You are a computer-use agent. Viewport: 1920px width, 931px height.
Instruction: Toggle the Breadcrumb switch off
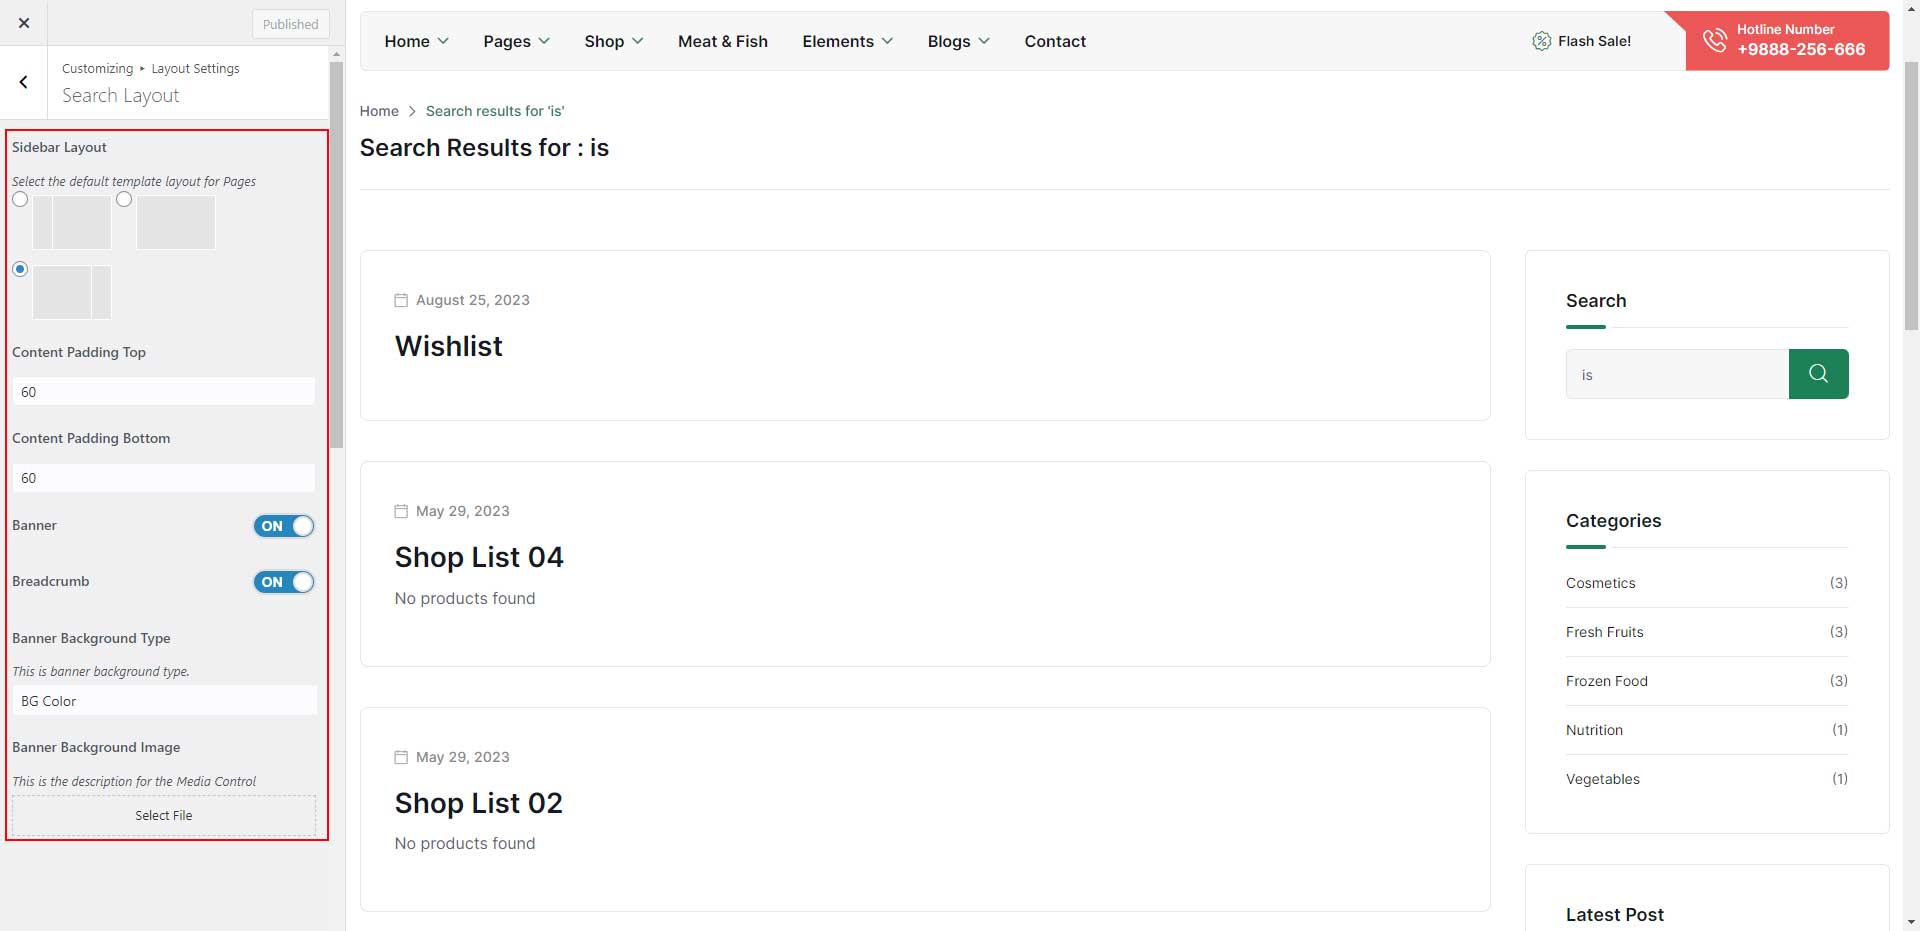click(284, 582)
